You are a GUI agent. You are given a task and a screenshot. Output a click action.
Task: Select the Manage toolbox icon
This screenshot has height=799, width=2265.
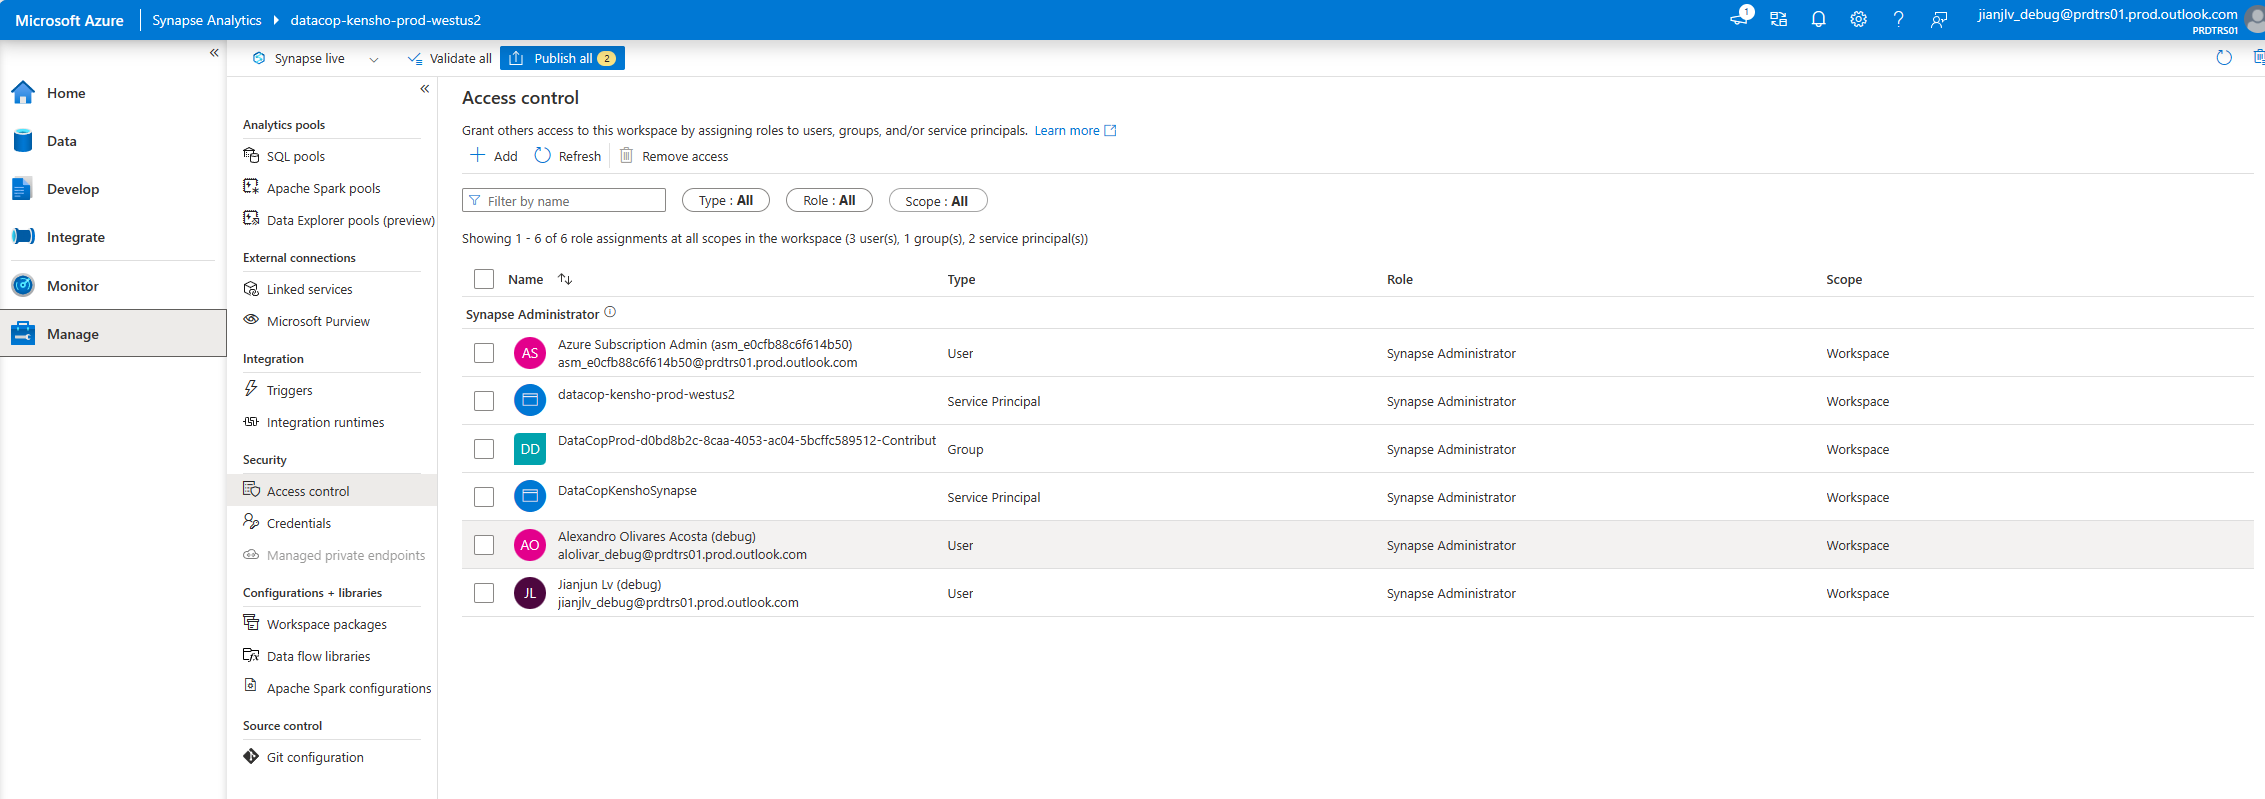click(x=23, y=334)
